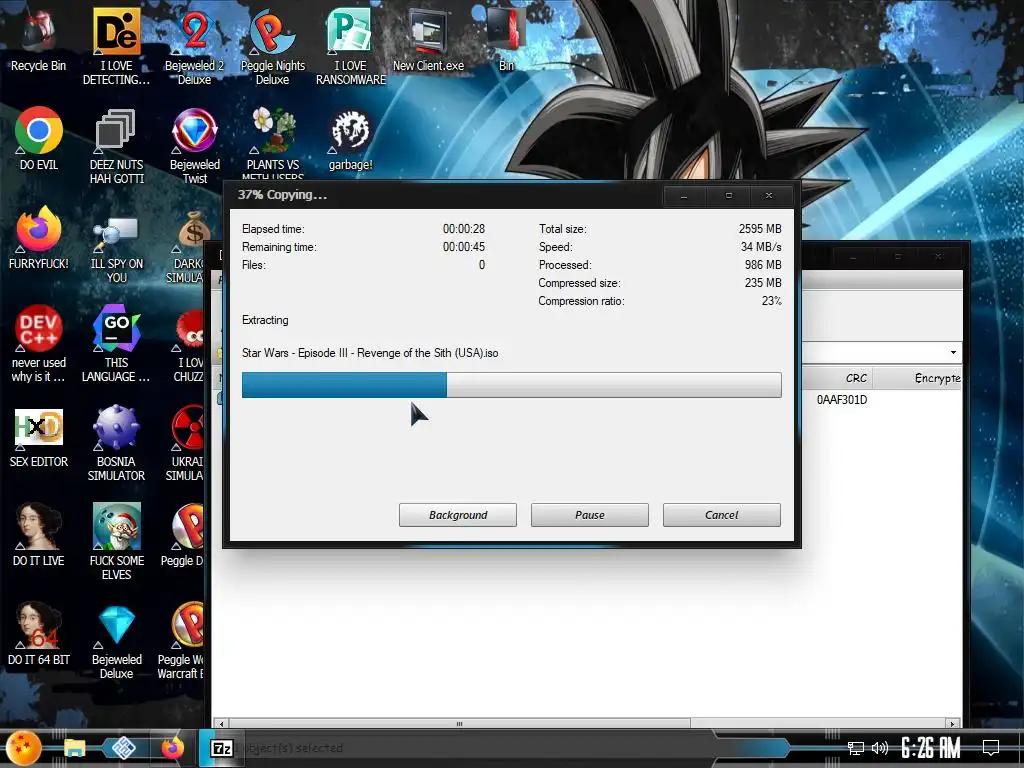The height and width of the screenshot is (768, 1024).
Task: Click the extraction progress bar
Action: pyautogui.click(x=511, y=385)
